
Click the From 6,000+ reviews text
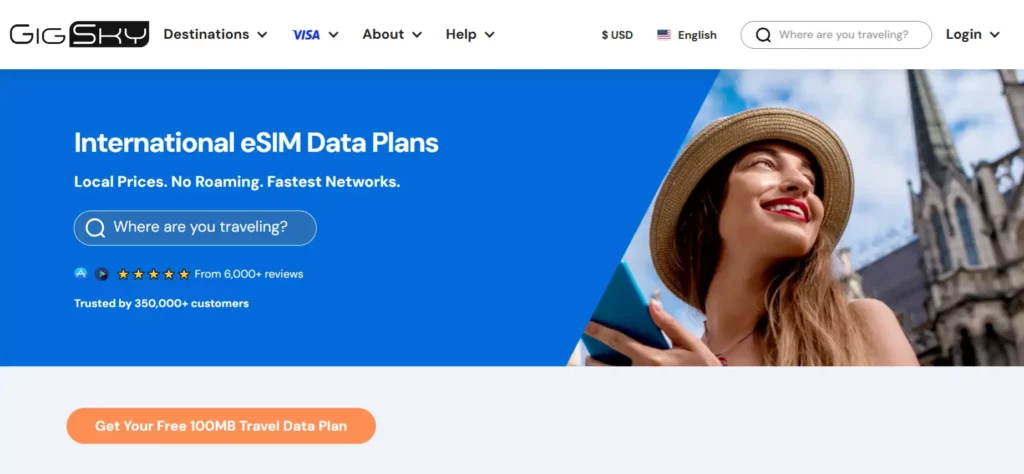click(249, 274)
